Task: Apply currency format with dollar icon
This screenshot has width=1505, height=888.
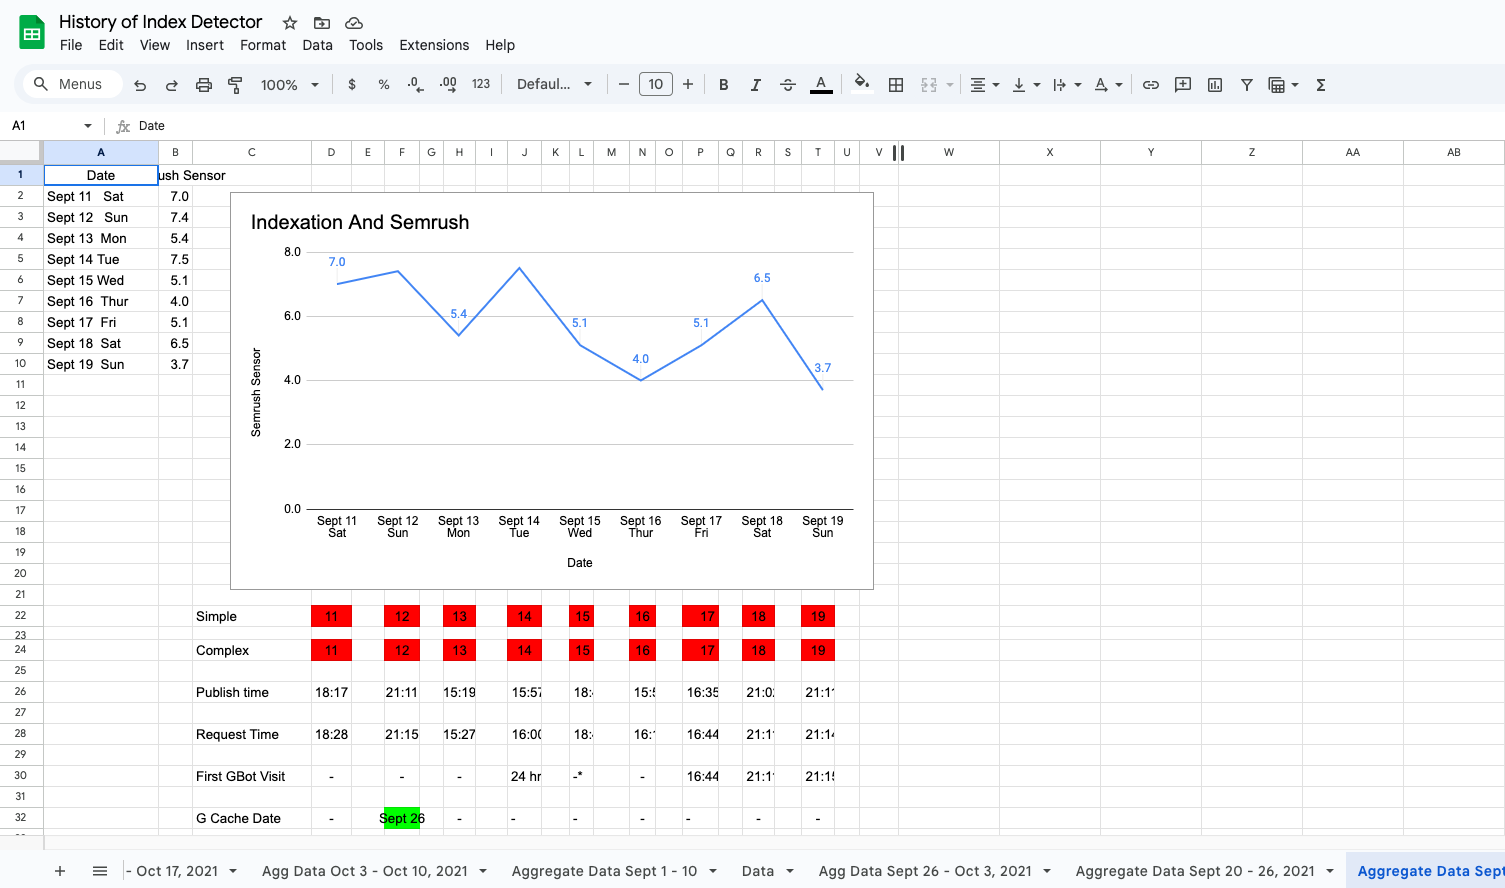Action: point(352,85)
